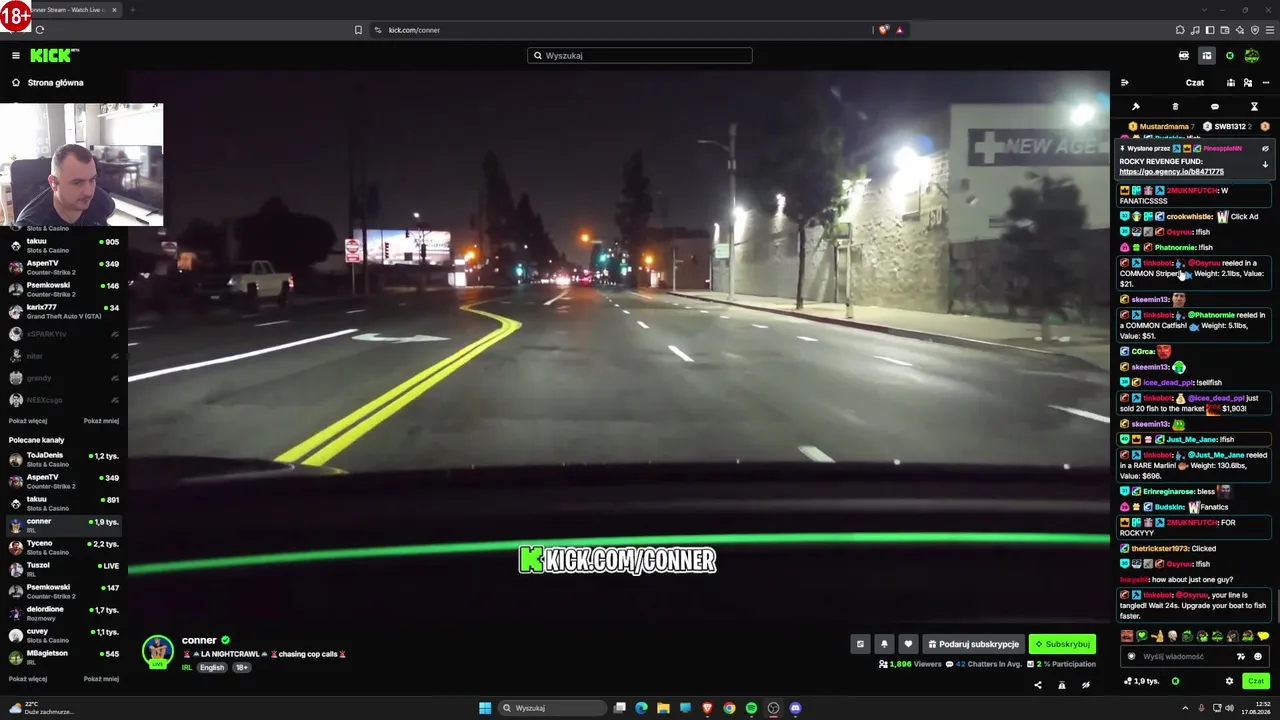Click the English language tag

click(x=212, y=668)
